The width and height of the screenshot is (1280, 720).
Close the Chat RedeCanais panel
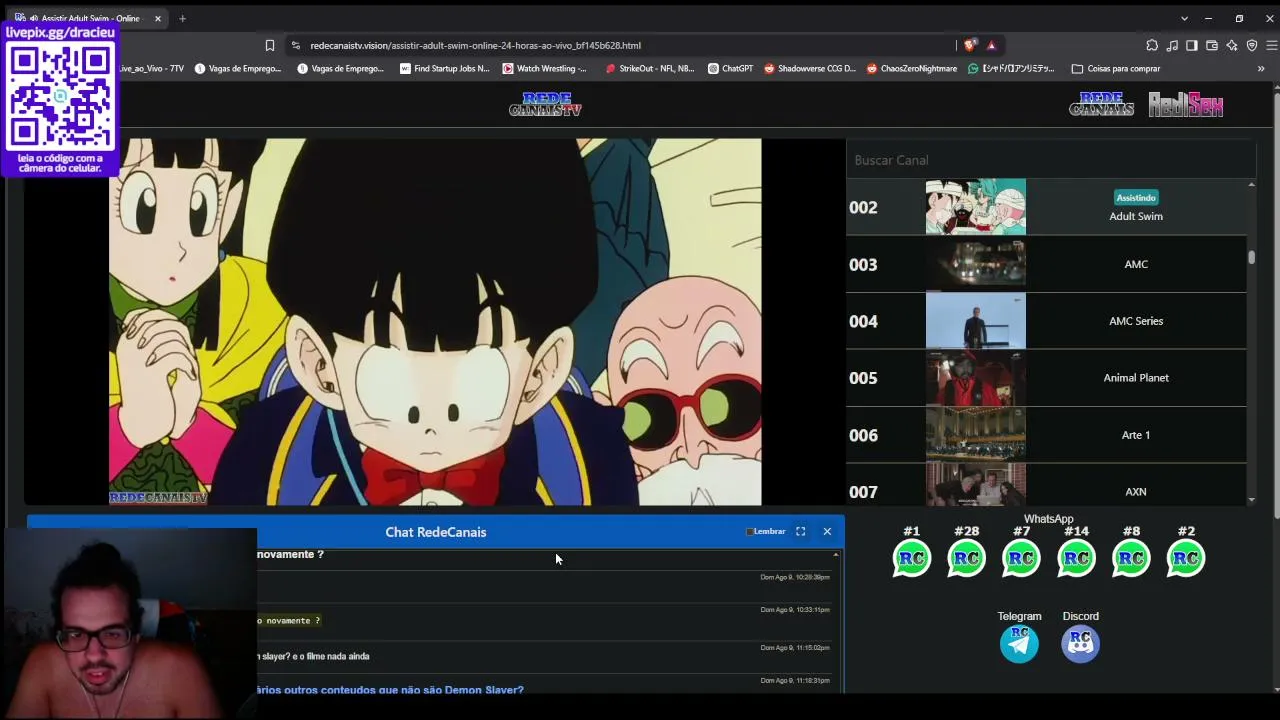(827, 531)
